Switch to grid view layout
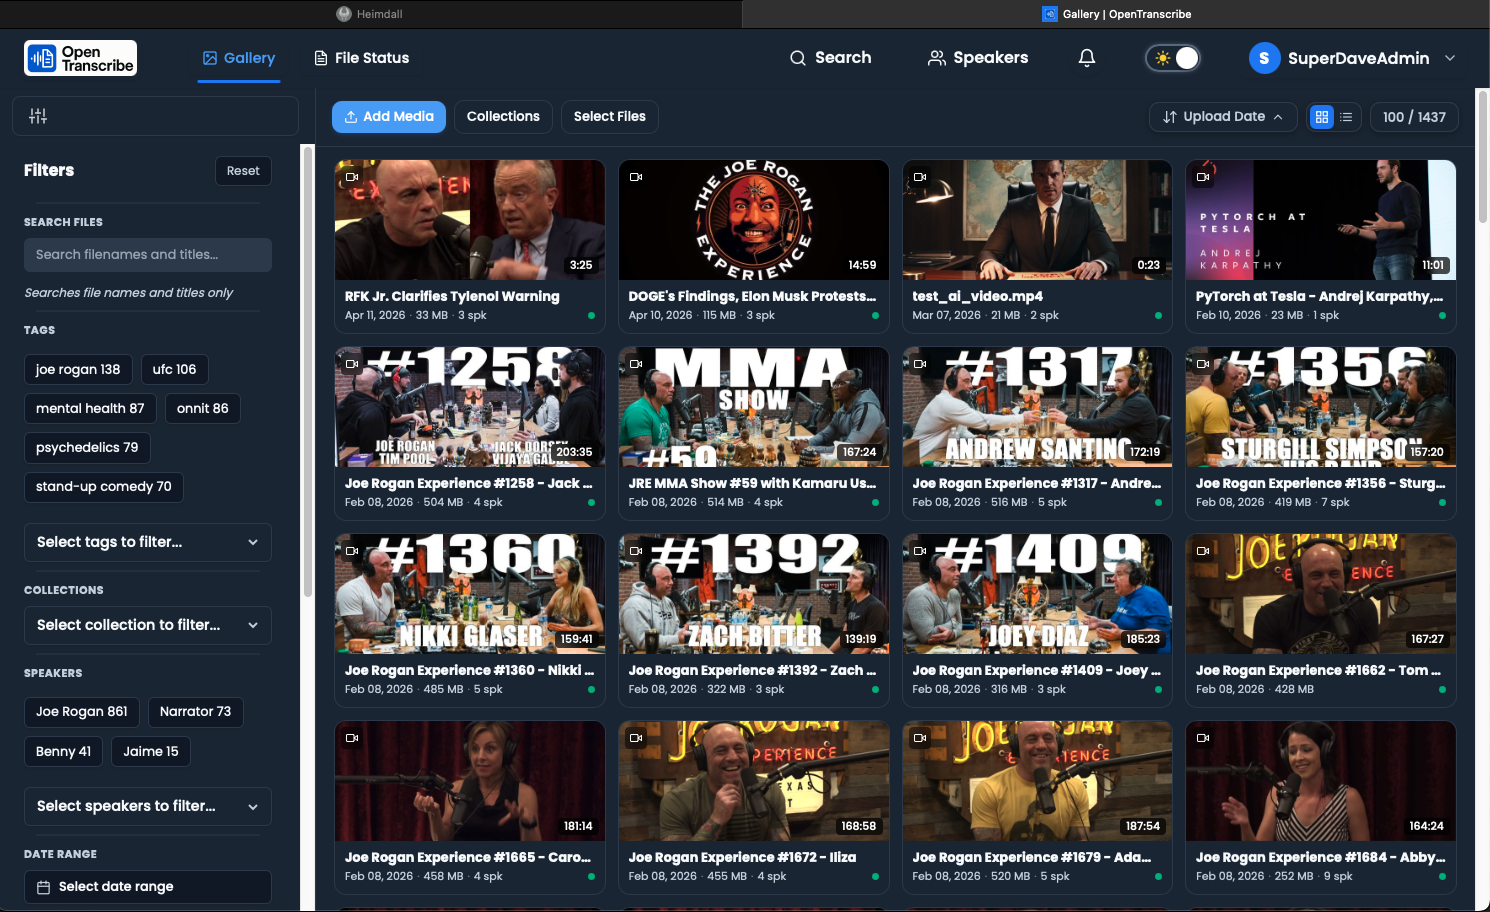The image size is (1490, 912). click(x=1322, y=117)
